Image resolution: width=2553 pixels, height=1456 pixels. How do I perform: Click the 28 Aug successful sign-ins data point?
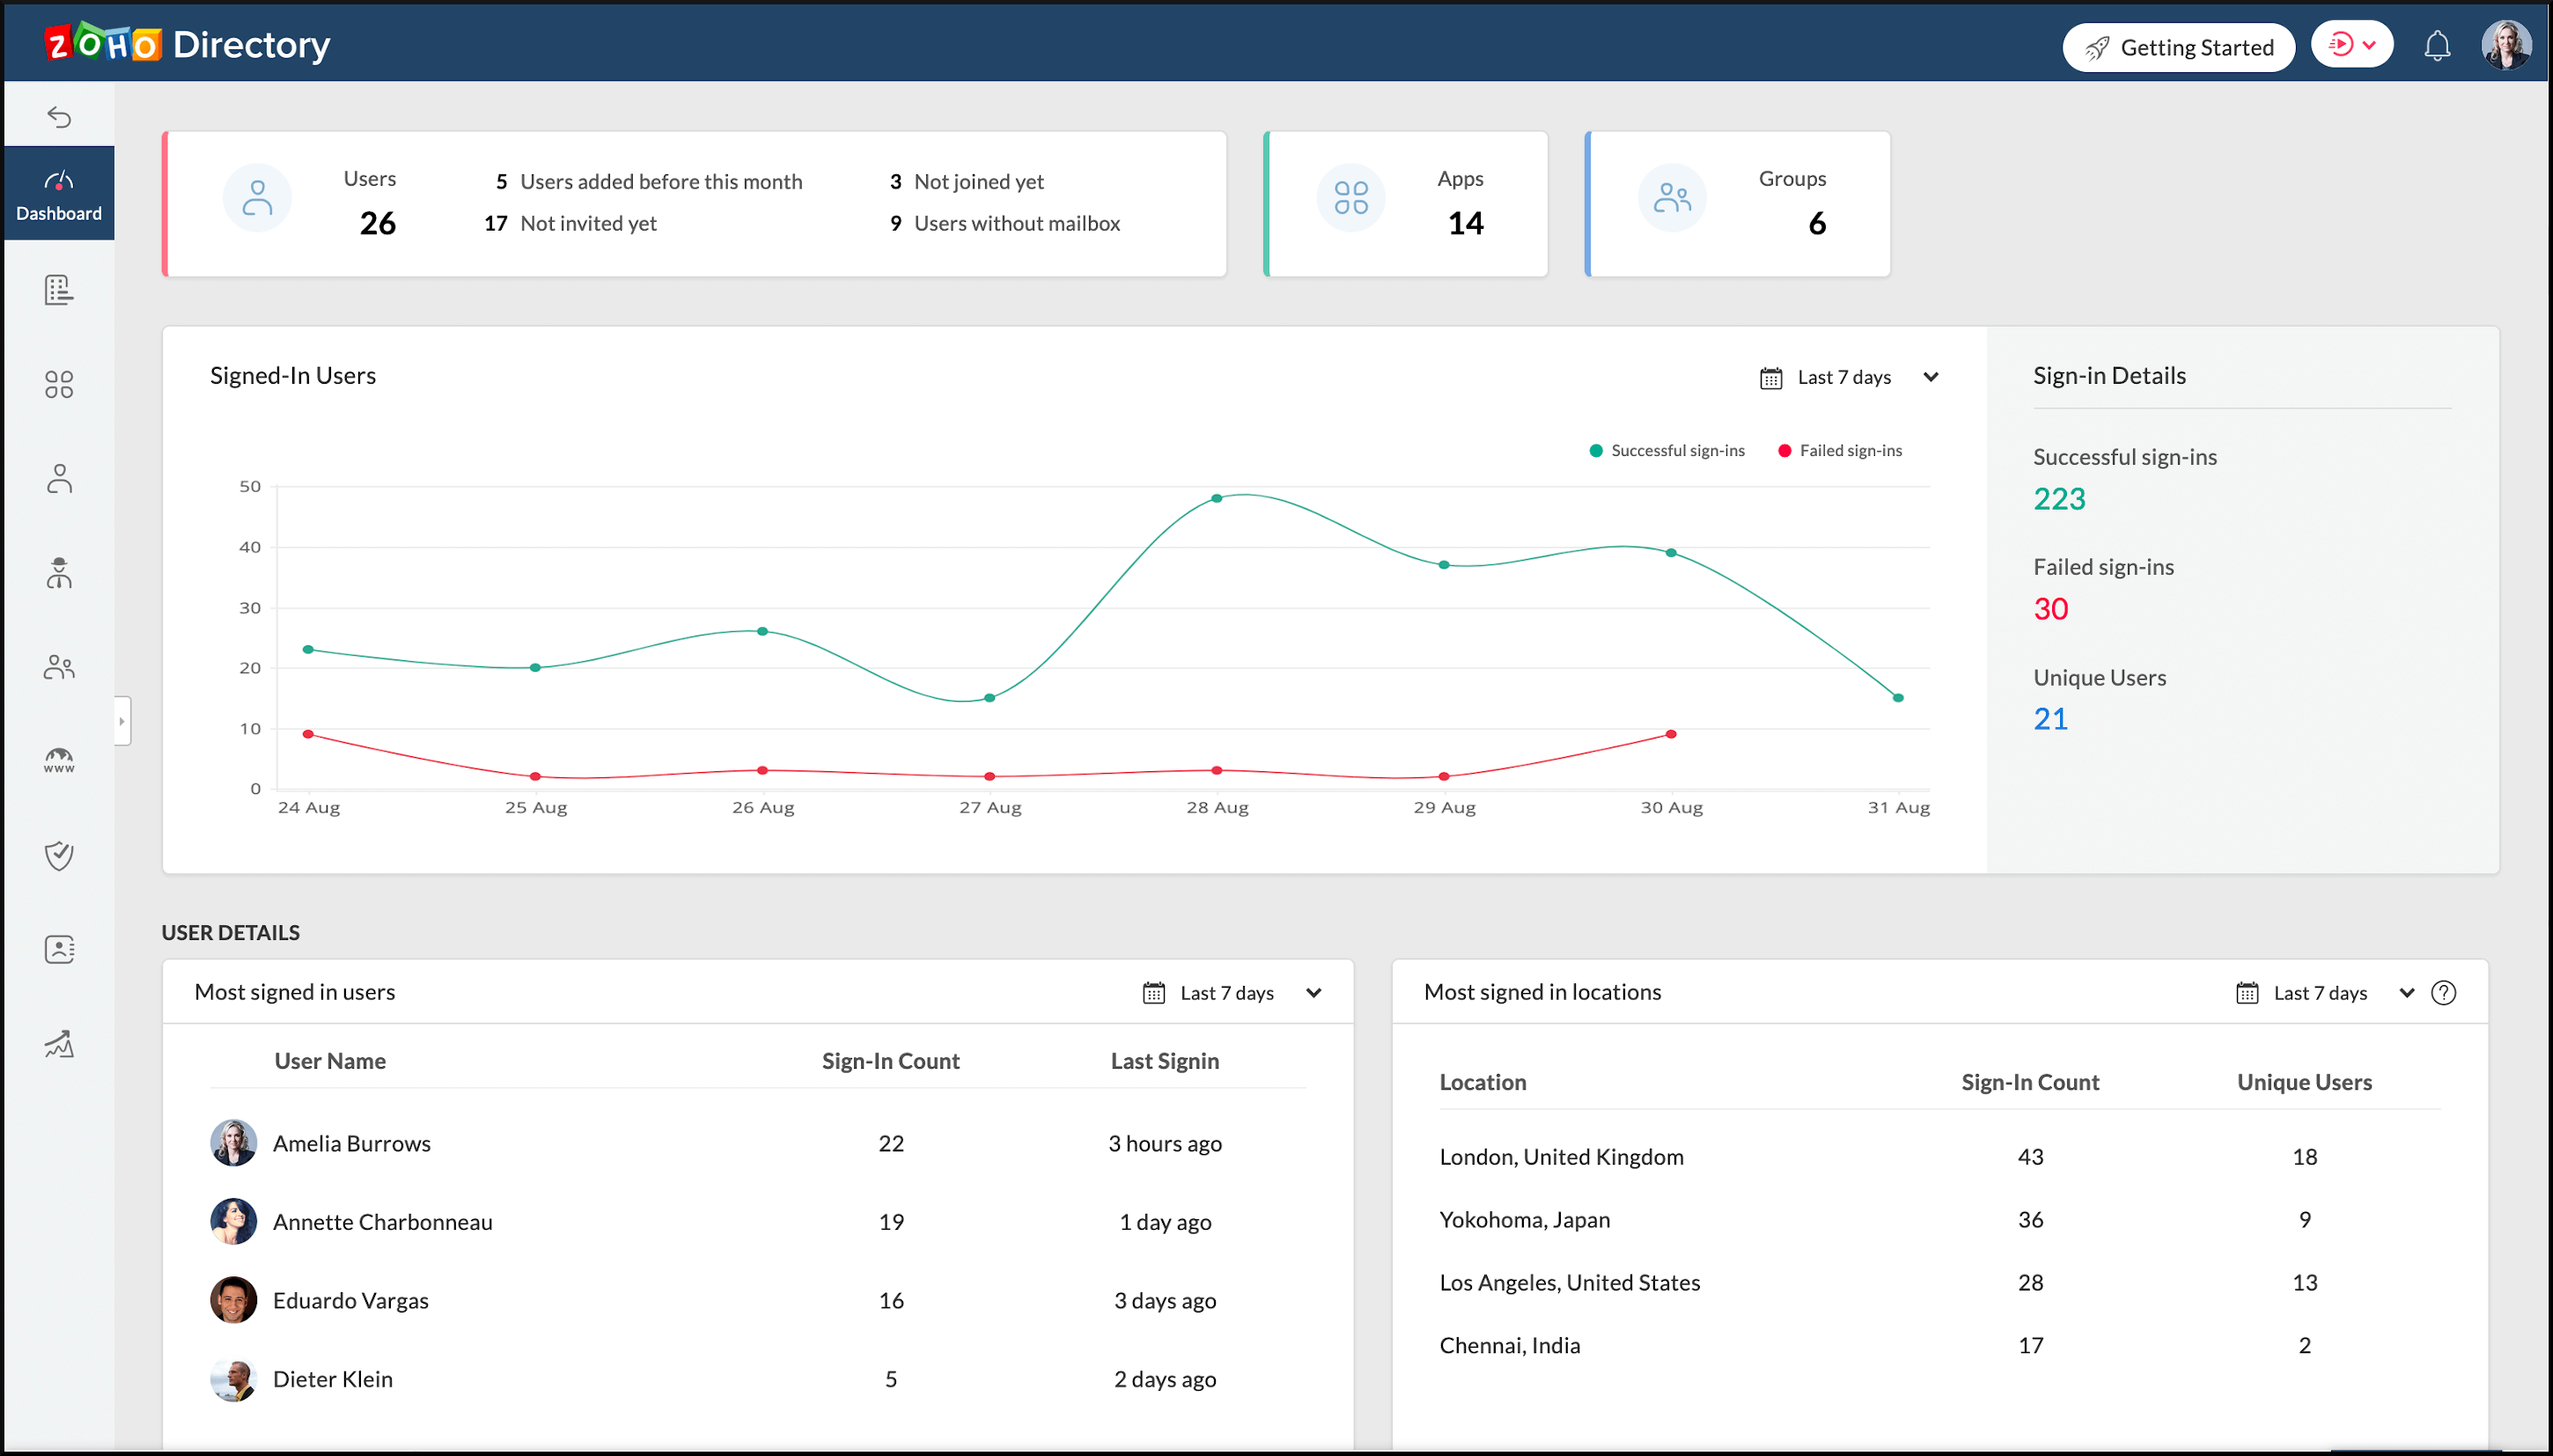pyautogui.click(x=1217, y=498)
